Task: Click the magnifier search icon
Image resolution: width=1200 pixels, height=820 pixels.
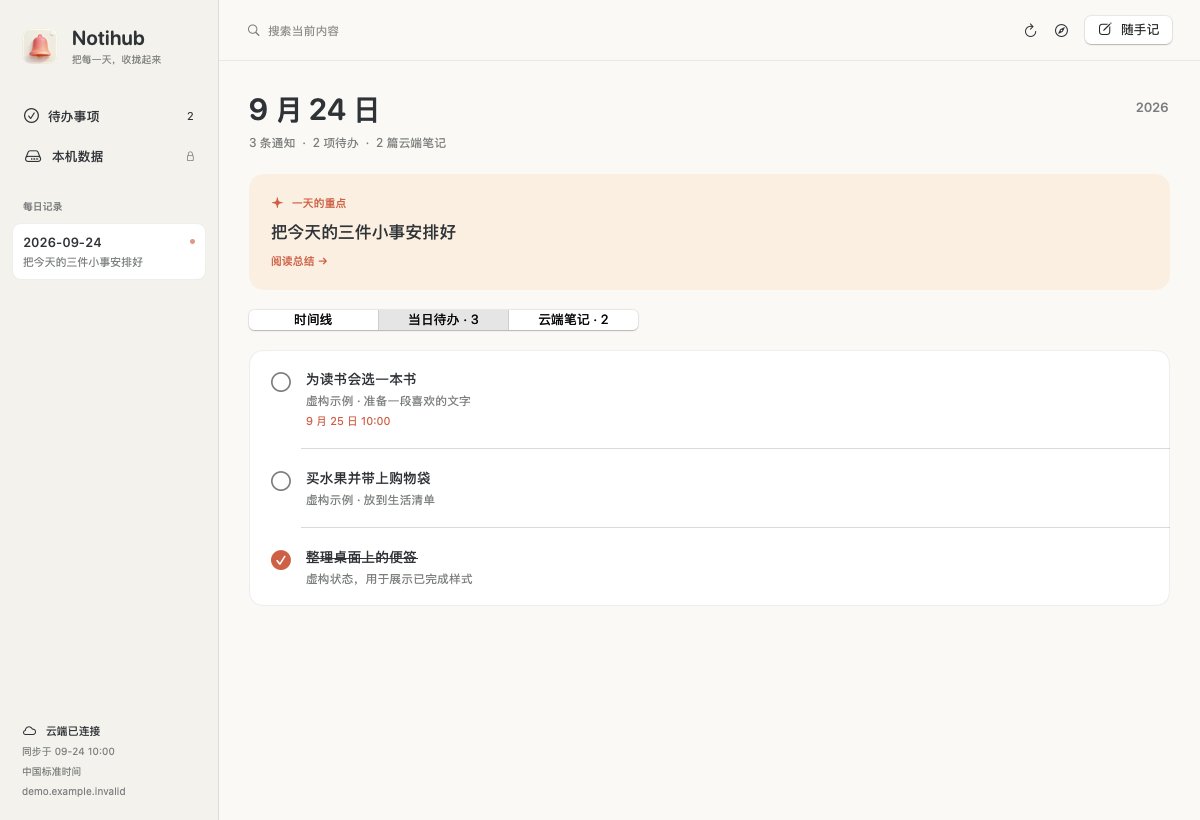Action: (x=254, y=30)
